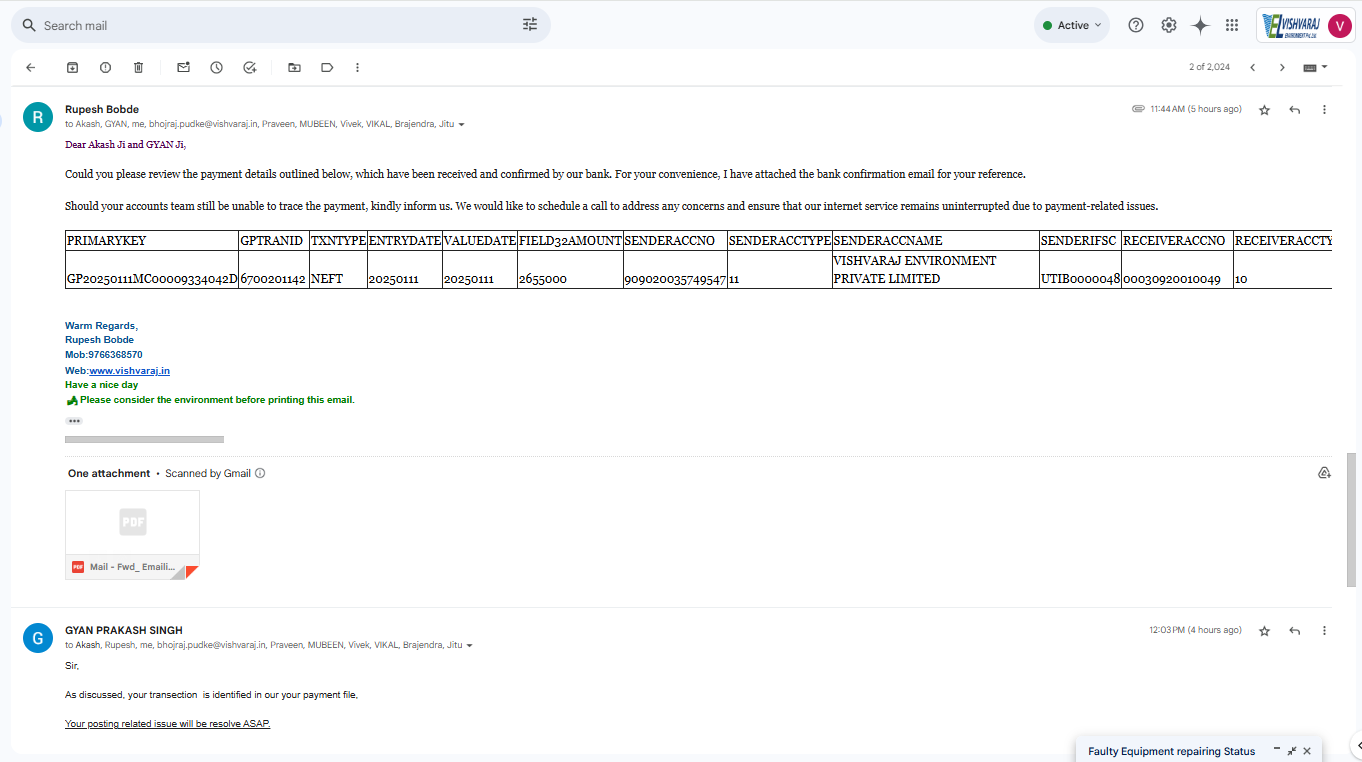Star the message from Rupesh Bobde

[1264, 110]
